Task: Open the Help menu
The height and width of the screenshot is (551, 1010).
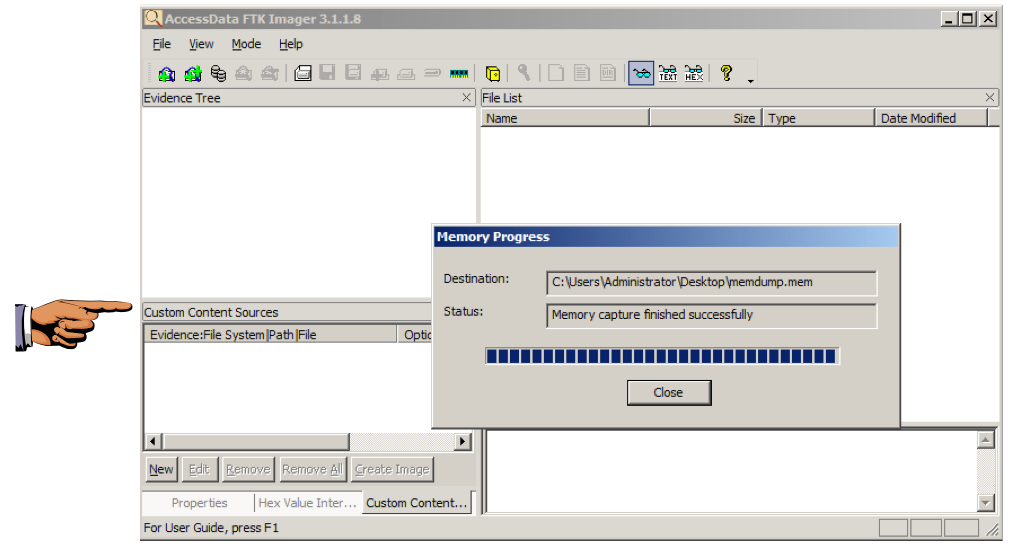Action: [291, 44]
